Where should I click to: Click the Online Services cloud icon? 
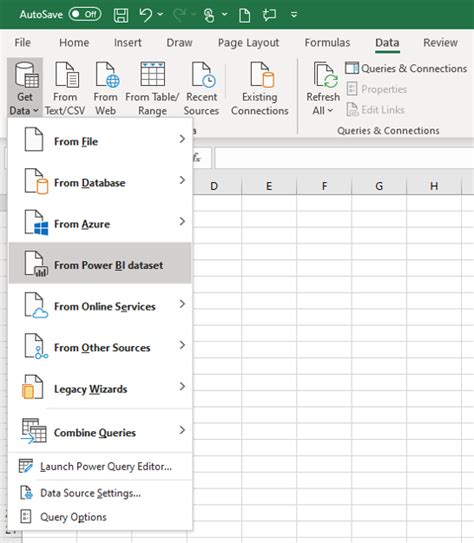pos(36,305)
